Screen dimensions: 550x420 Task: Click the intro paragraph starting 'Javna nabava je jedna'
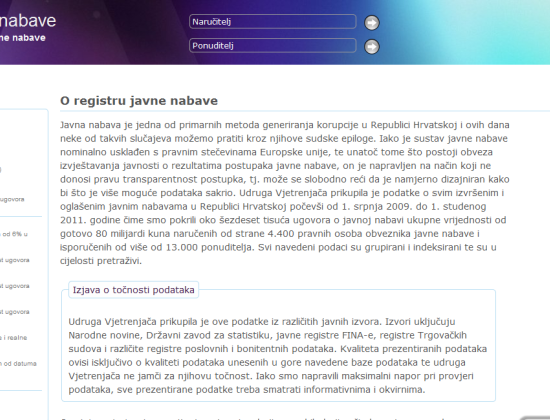(284, 193)
